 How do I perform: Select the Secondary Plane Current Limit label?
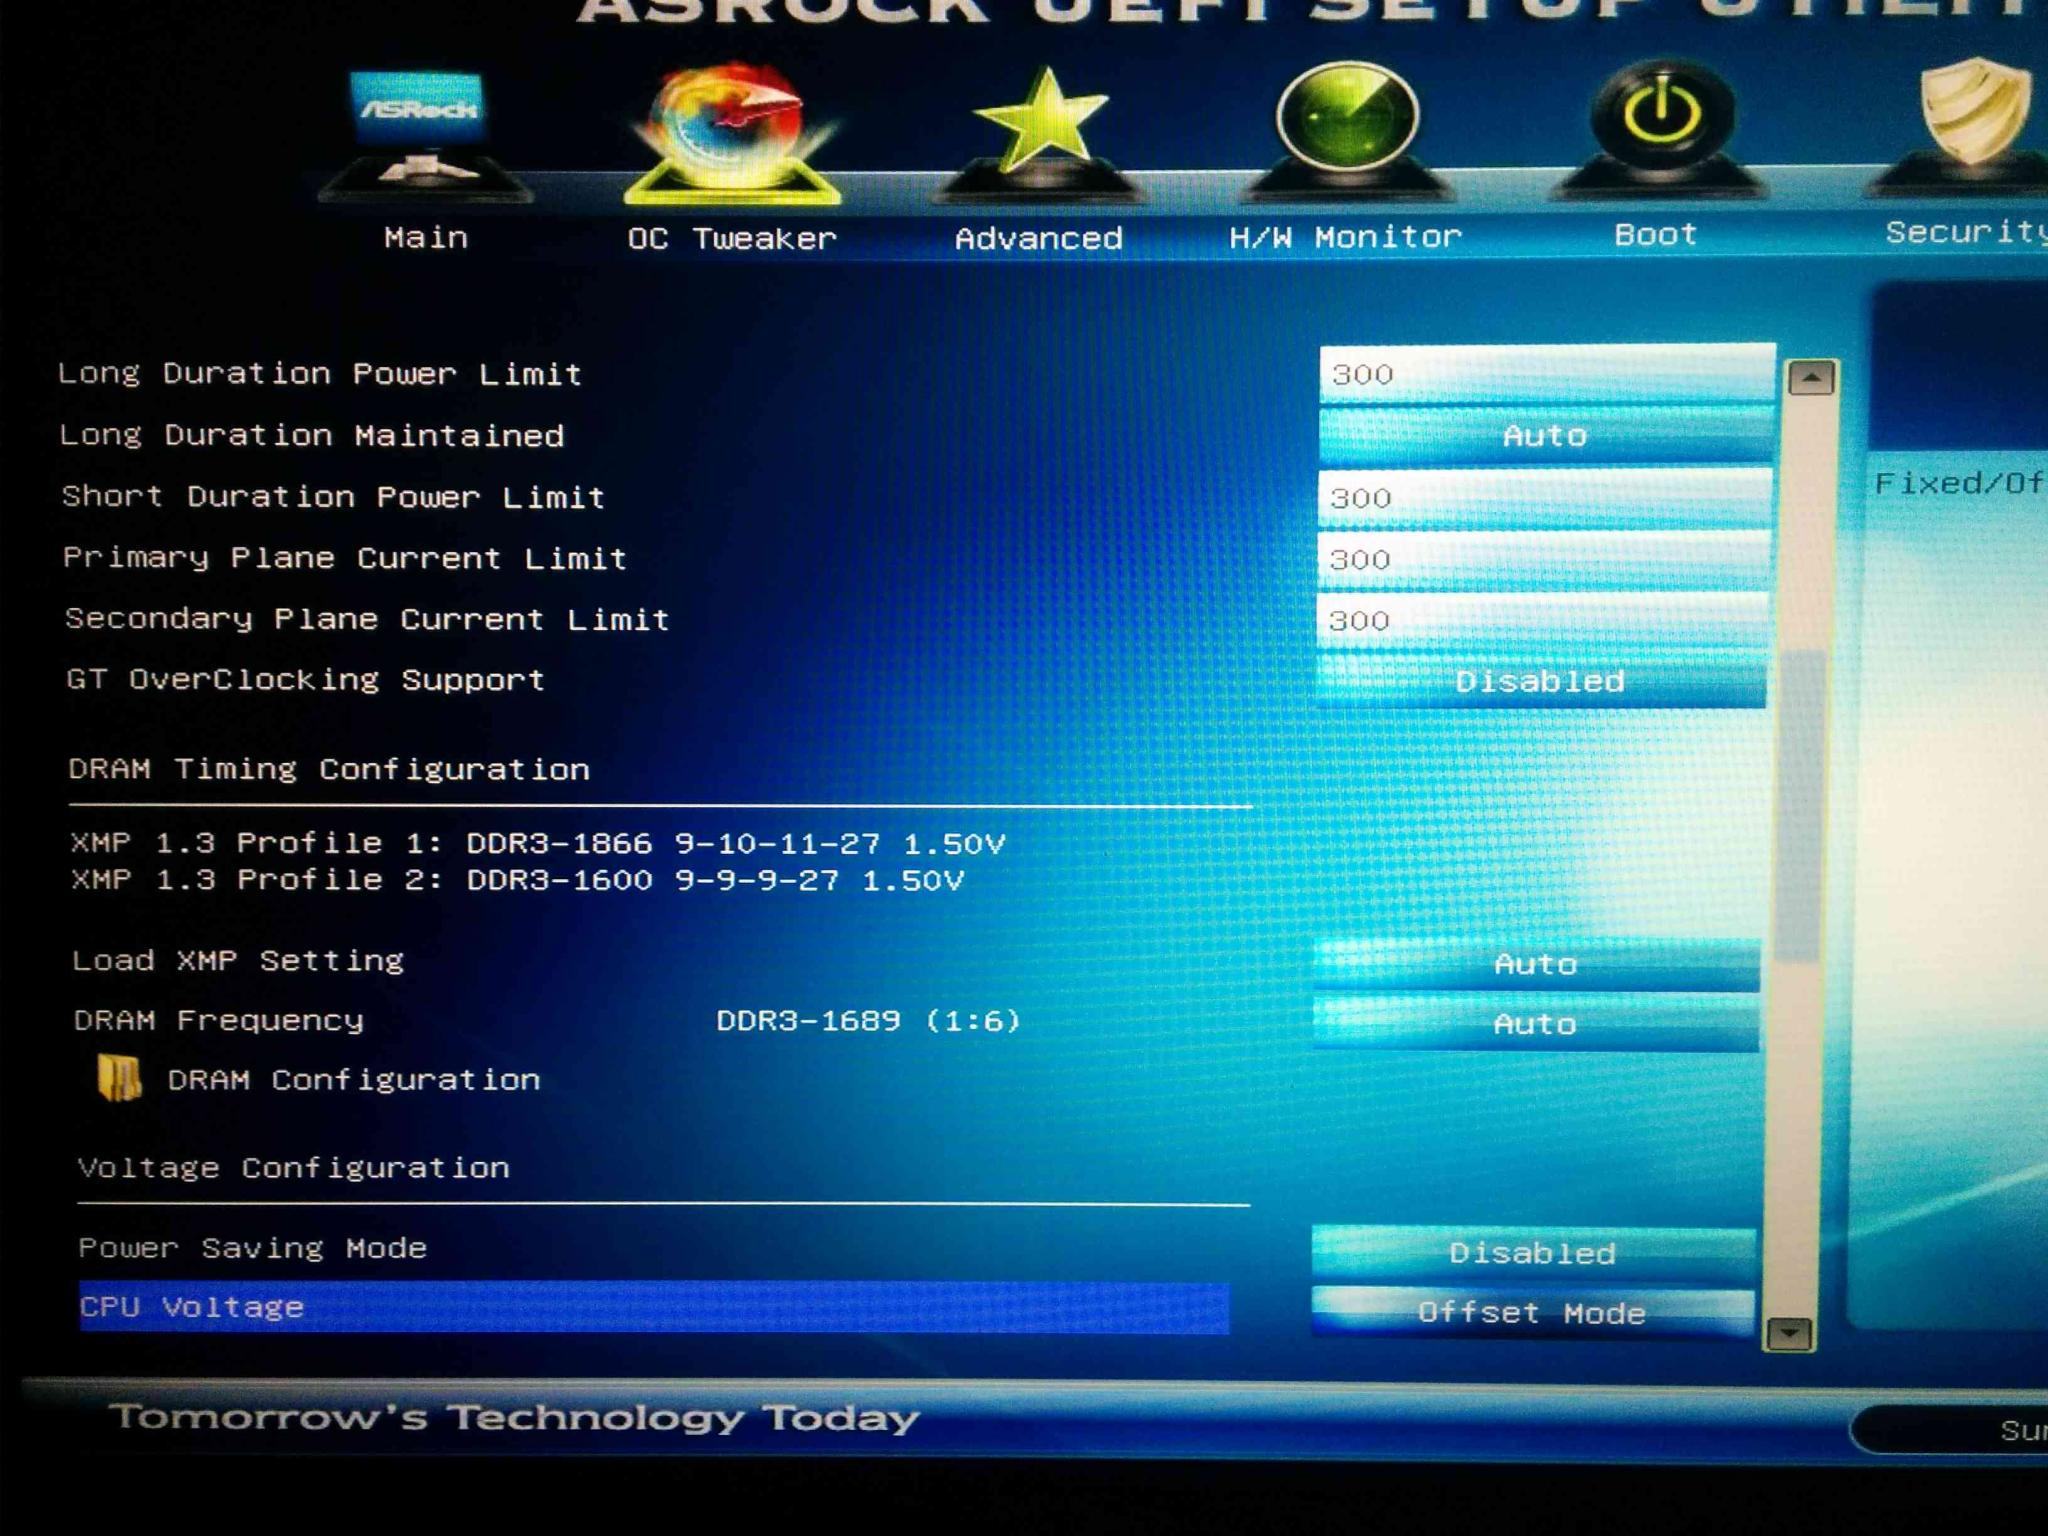367,619
